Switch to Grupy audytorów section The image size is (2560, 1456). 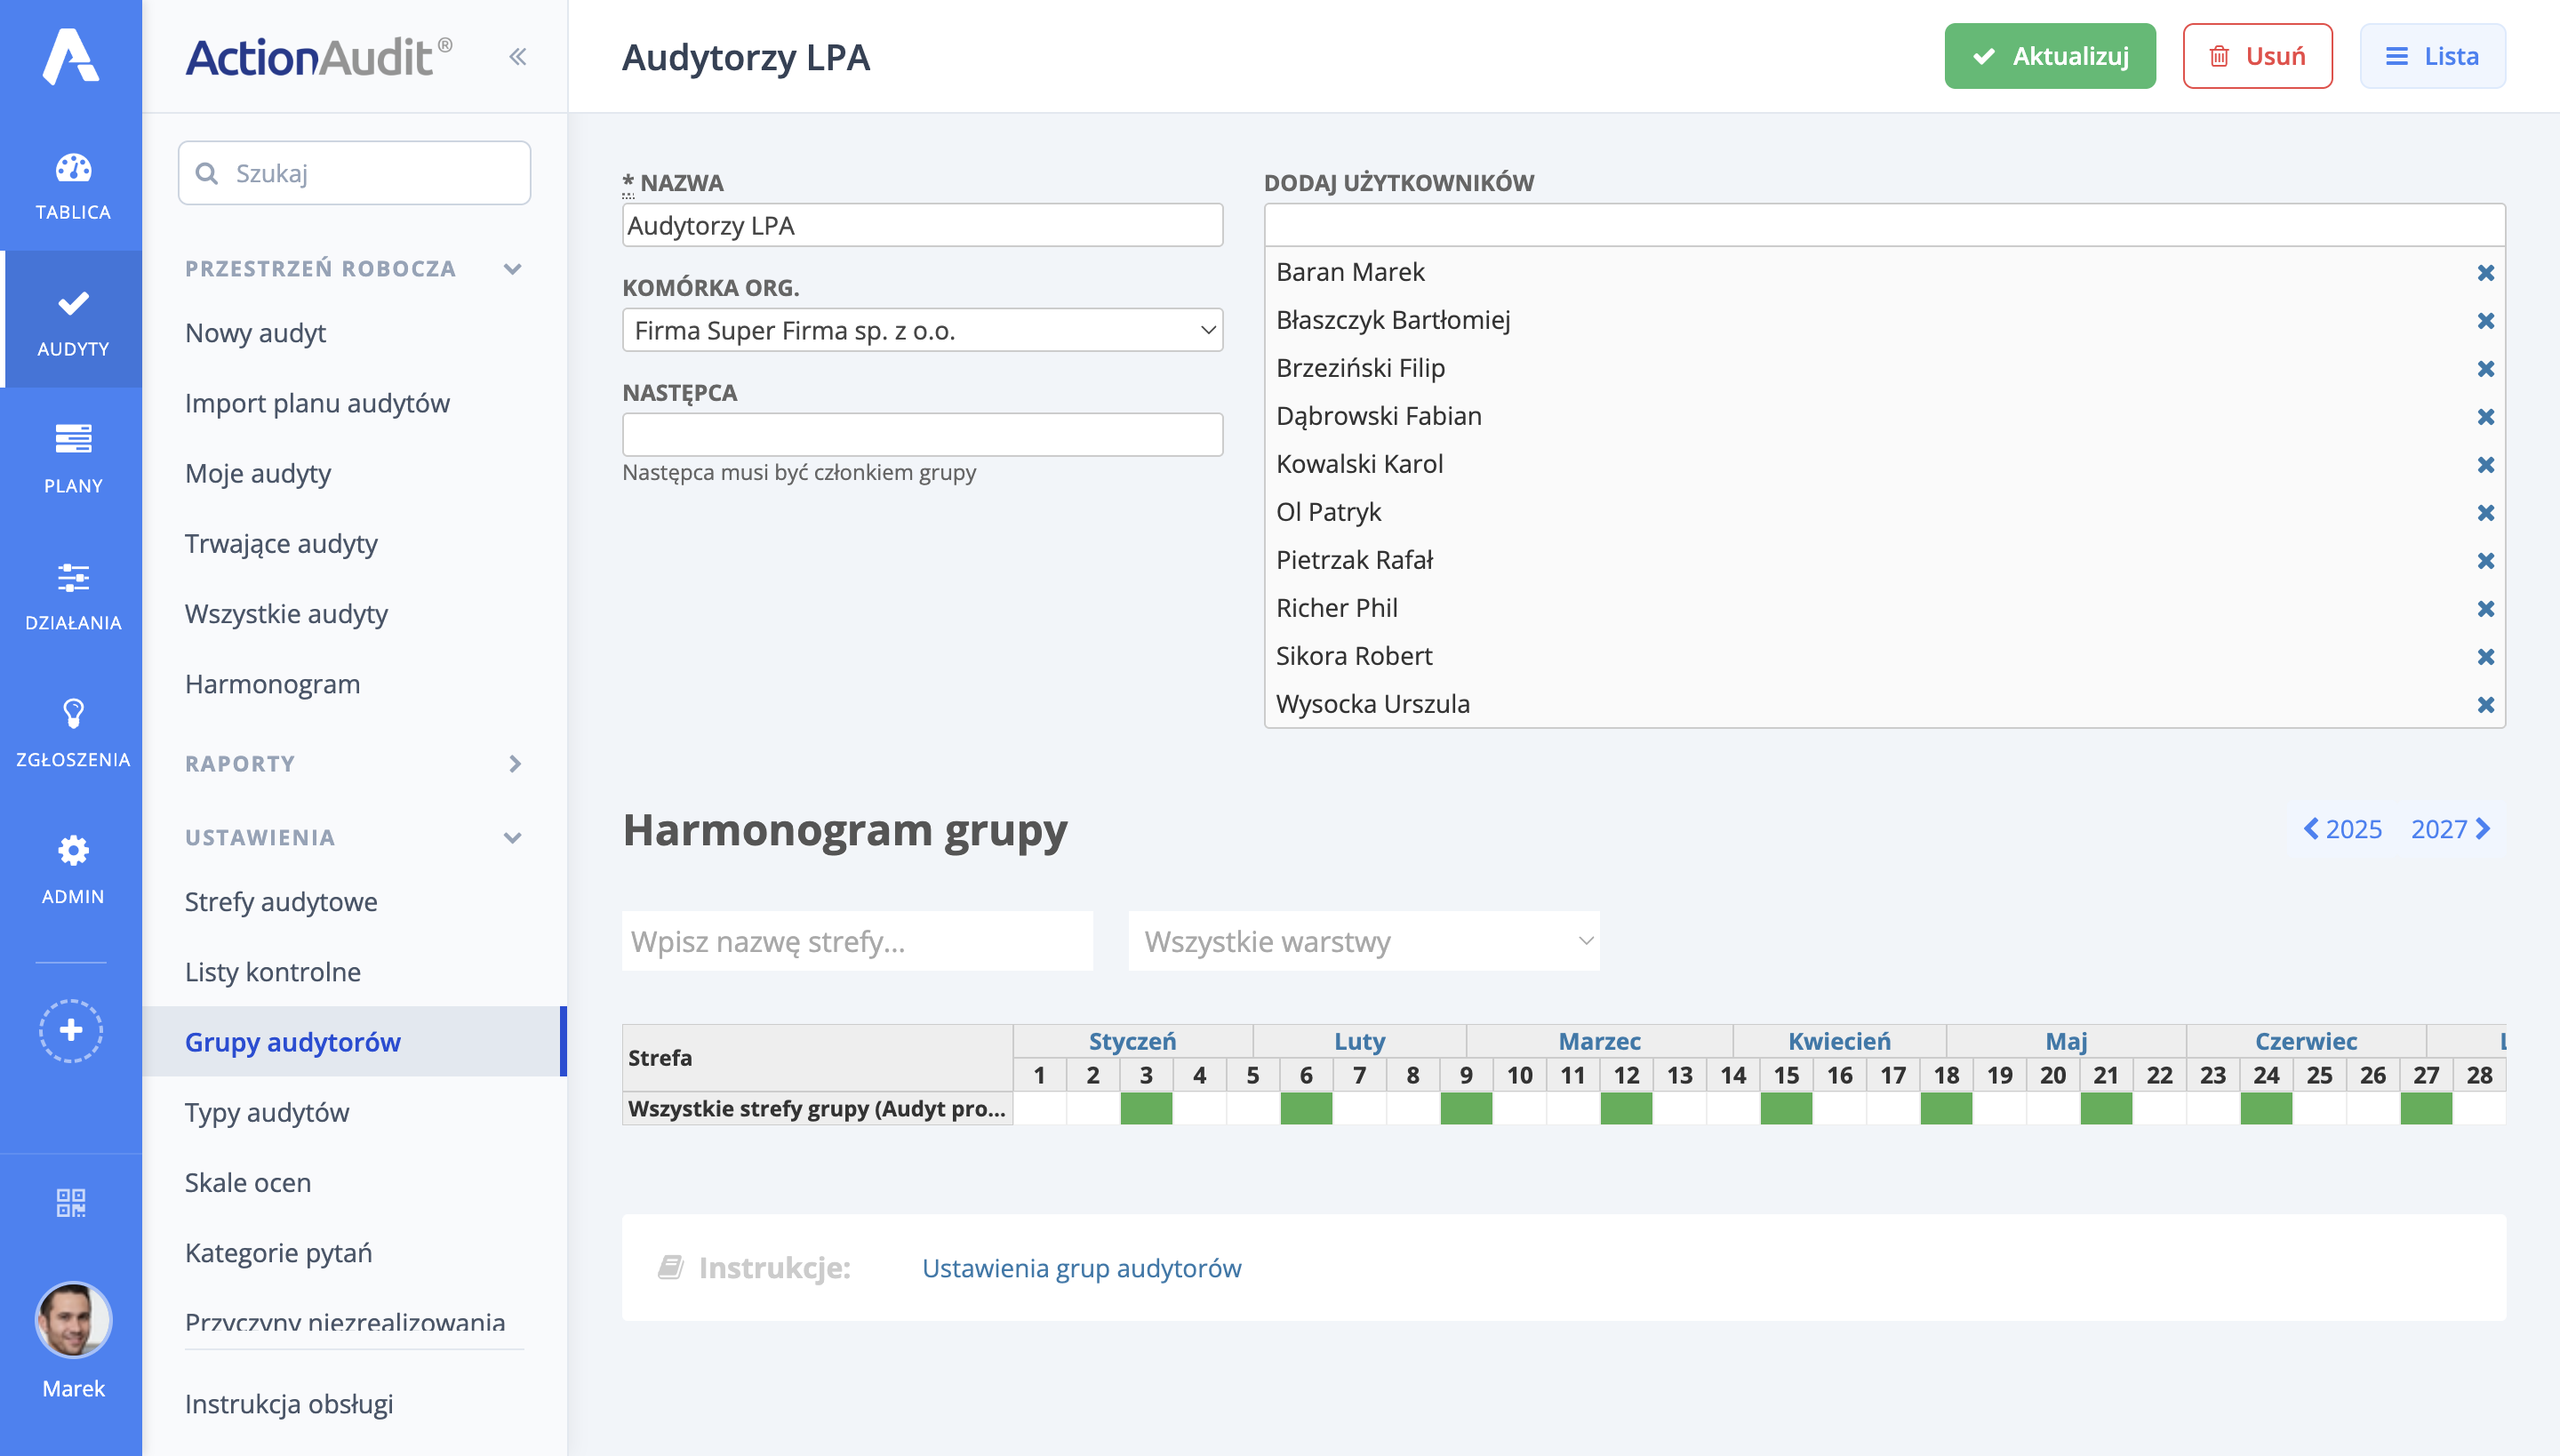click(292, 1041)
